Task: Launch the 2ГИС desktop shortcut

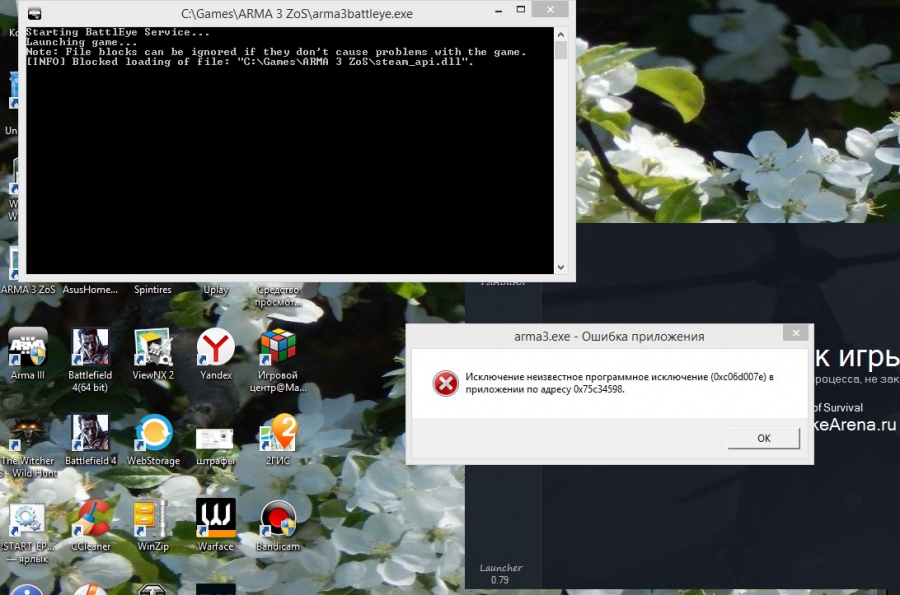Action: pyautogui.click(x=278, y=440)
